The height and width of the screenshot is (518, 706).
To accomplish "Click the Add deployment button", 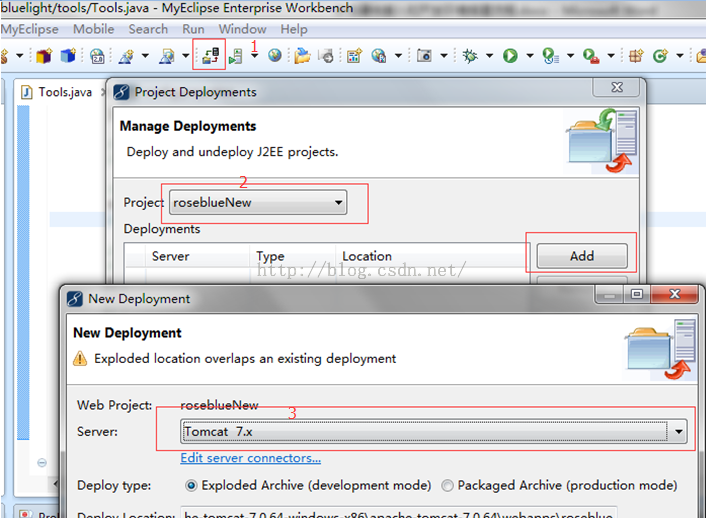I will coord(582,256).
